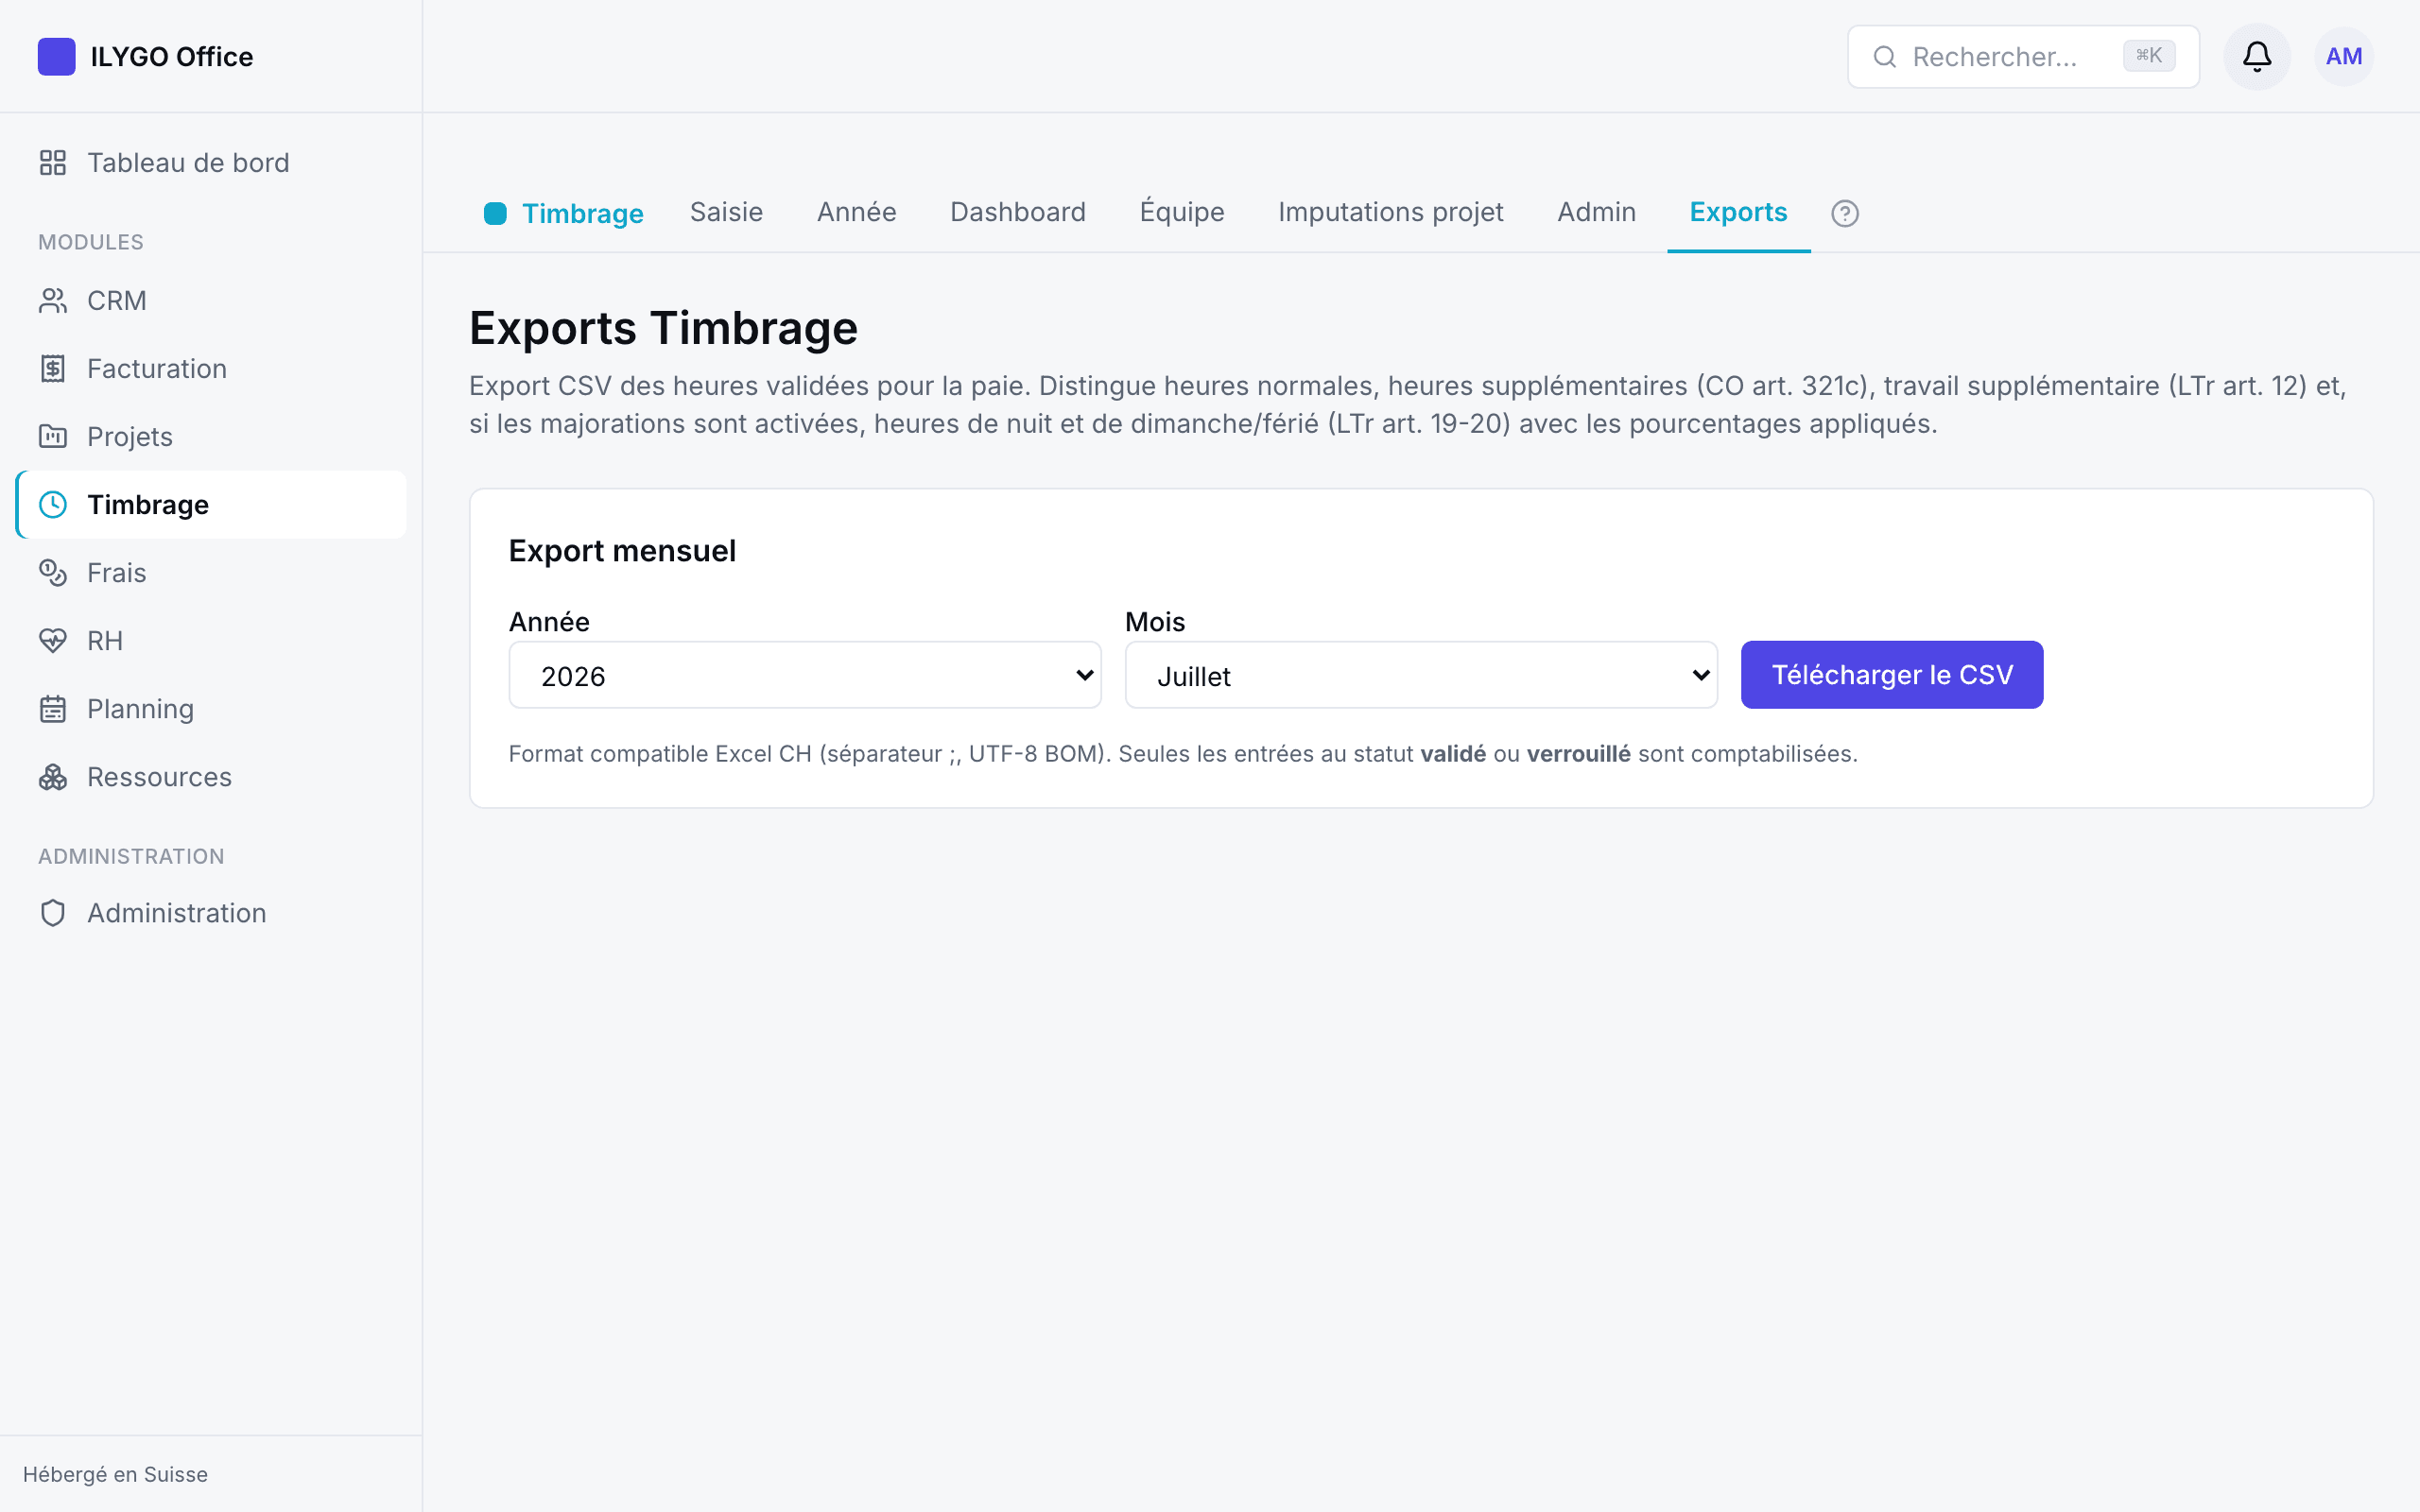
Task: Click the Frais coins icon
Action: pos(53,572)
